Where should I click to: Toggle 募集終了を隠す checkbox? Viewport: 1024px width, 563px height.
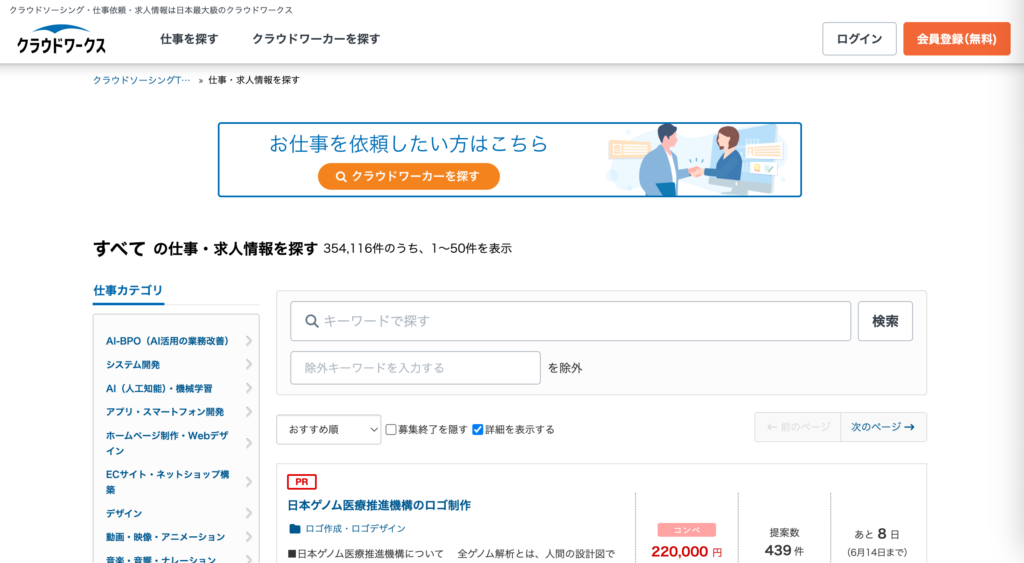tap(391, 430)
